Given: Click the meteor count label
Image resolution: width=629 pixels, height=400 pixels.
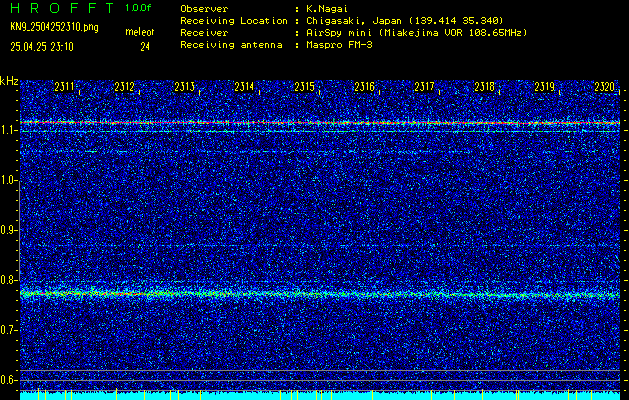Looking at the screenshot, I should (140, 32).
